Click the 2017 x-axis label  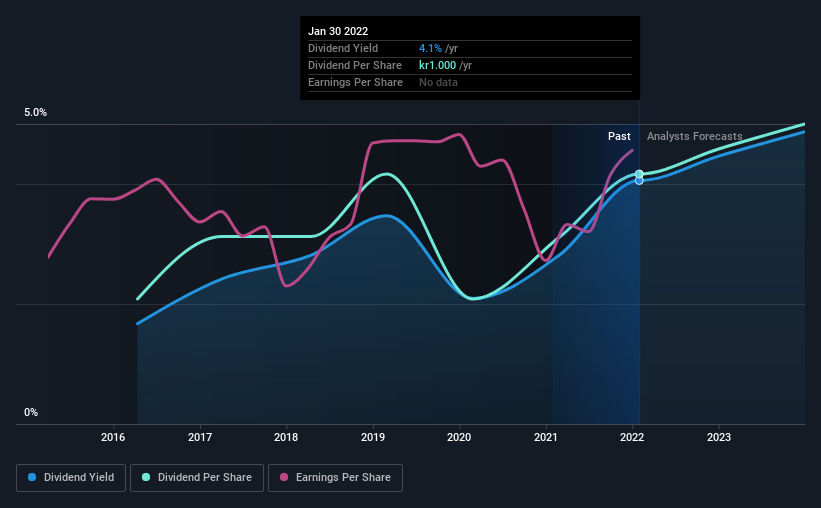click(x=200, y=437)
